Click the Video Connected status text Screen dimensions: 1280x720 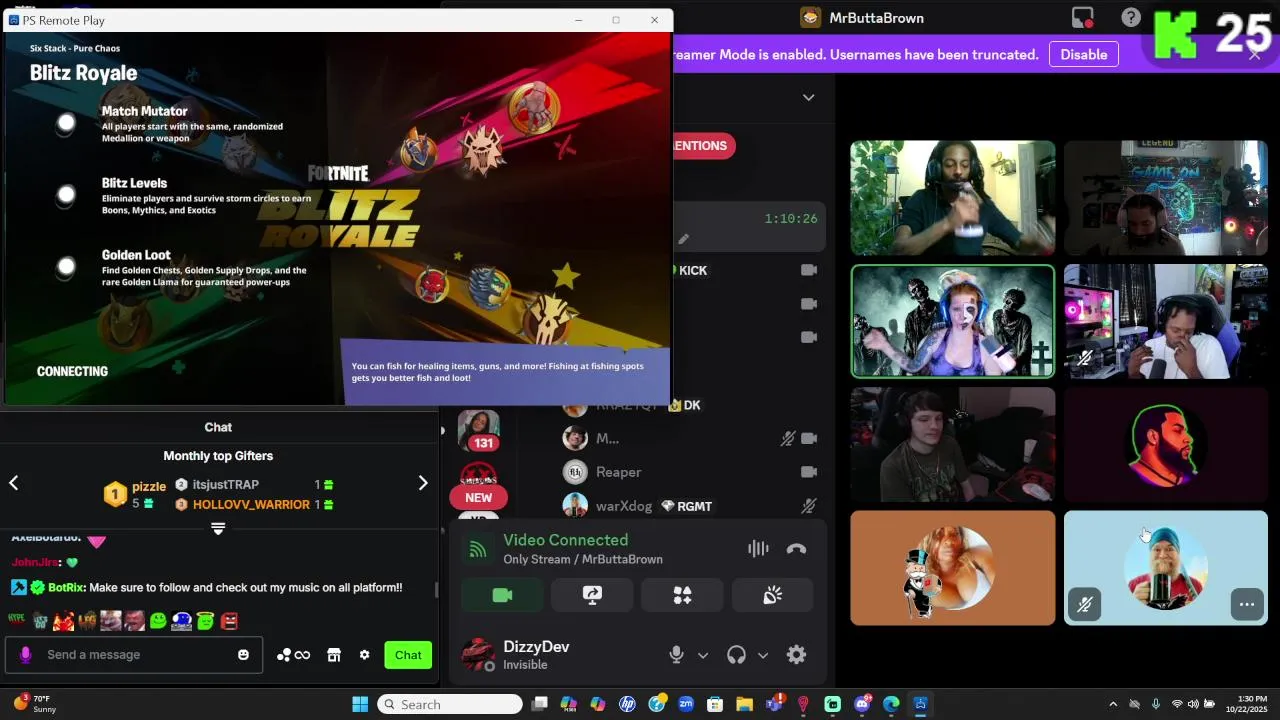[566, 540]
